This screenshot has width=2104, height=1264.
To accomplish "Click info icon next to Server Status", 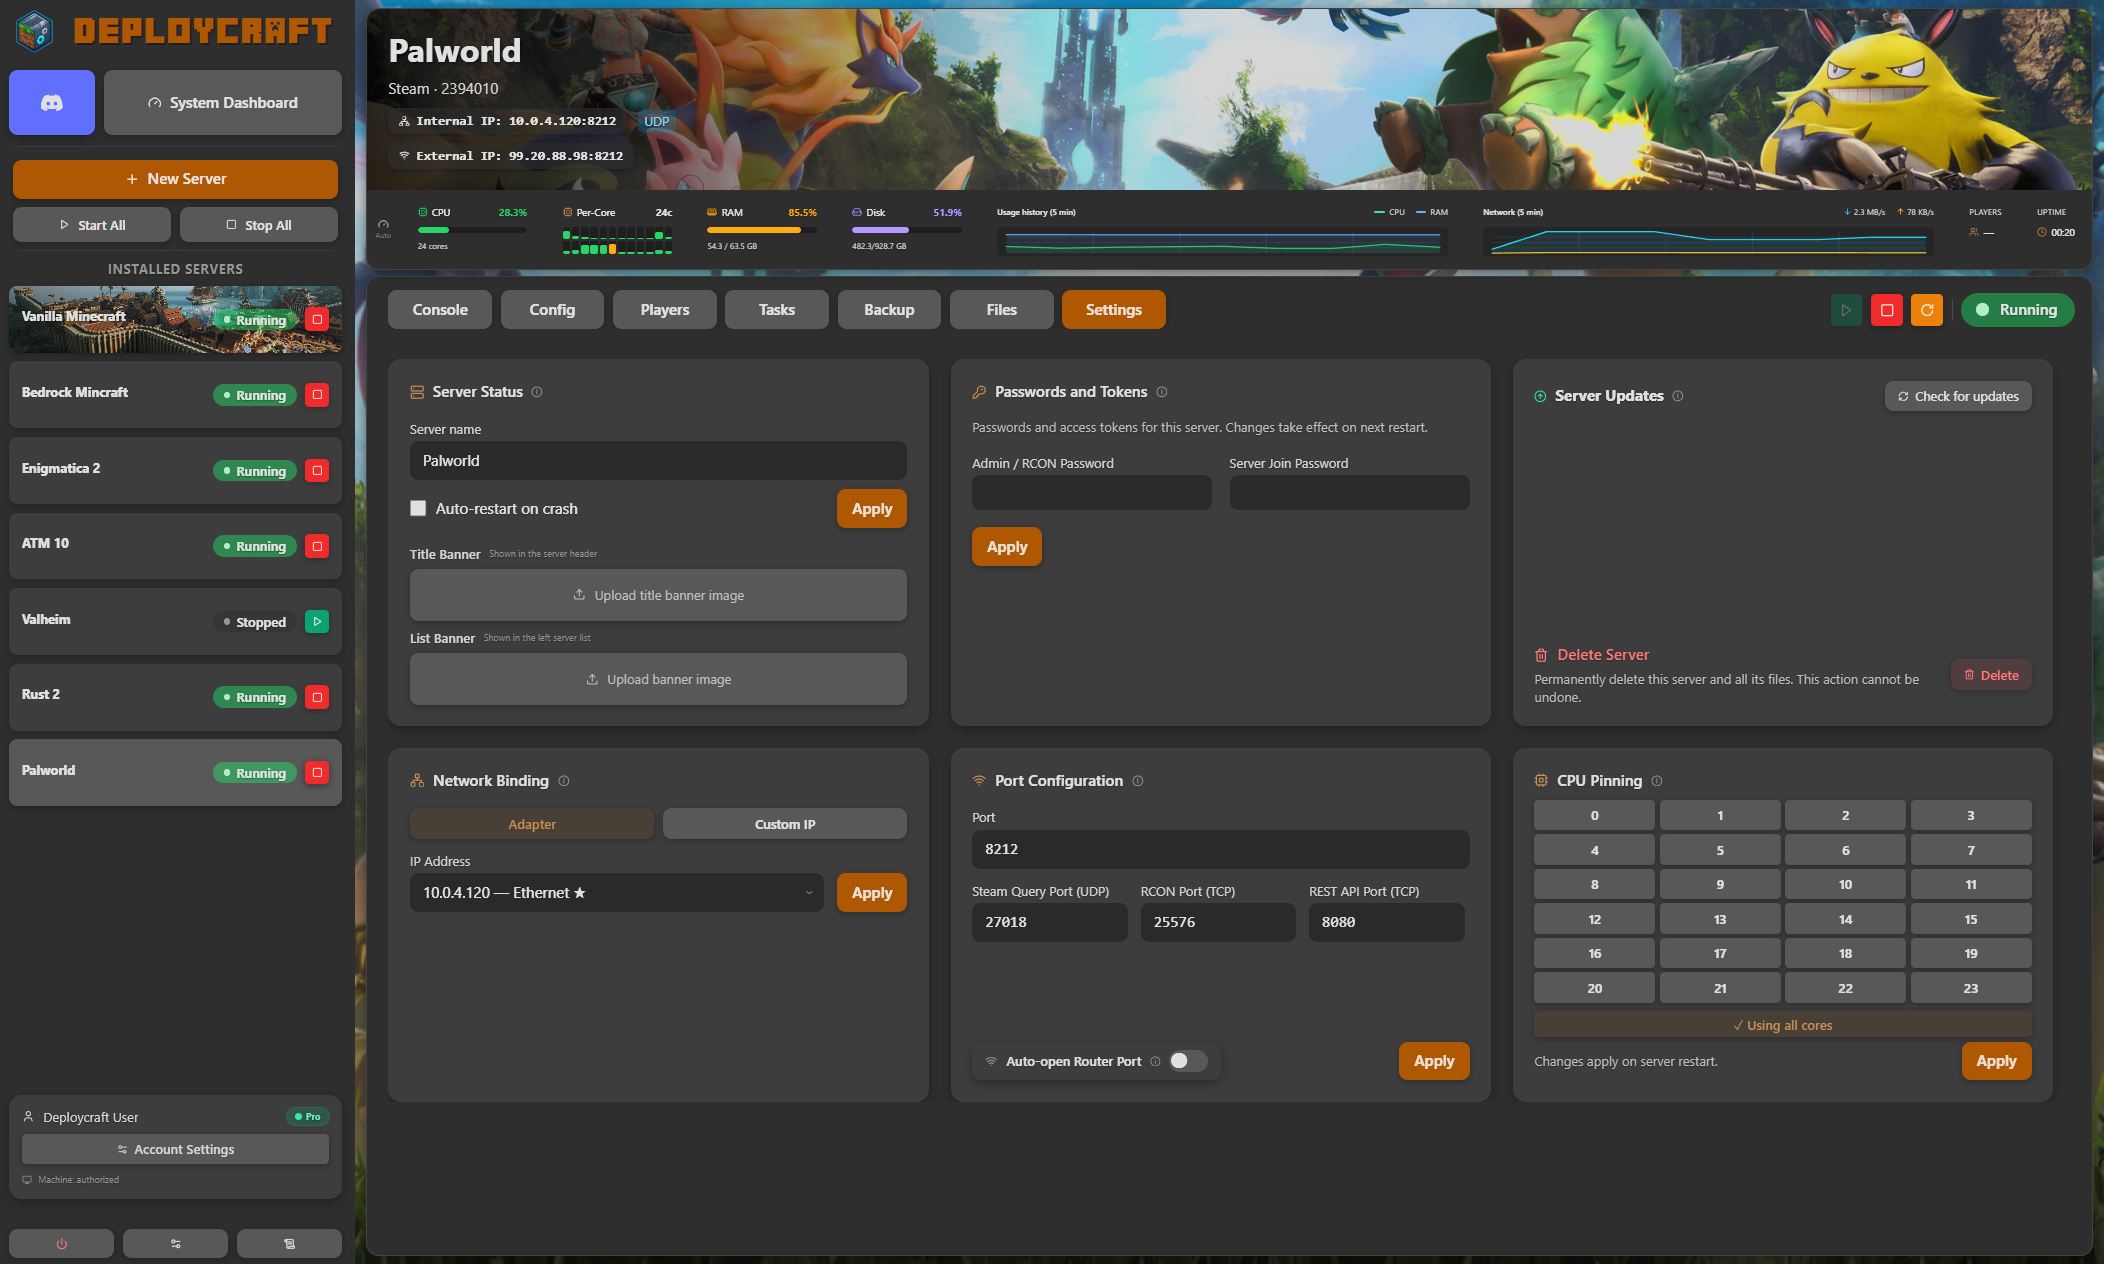I will pos(537,392).
